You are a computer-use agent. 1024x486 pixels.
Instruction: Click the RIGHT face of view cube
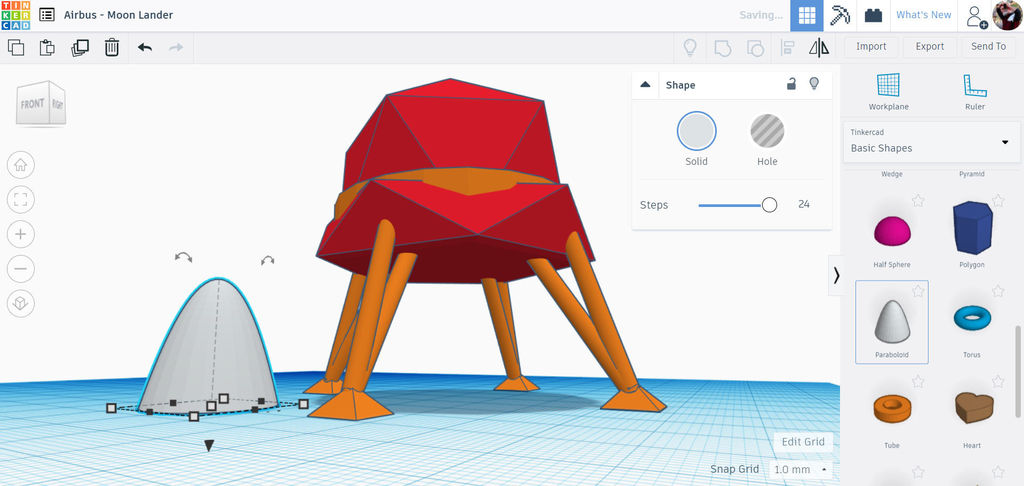pyautogui.click(x=57, y=103)
